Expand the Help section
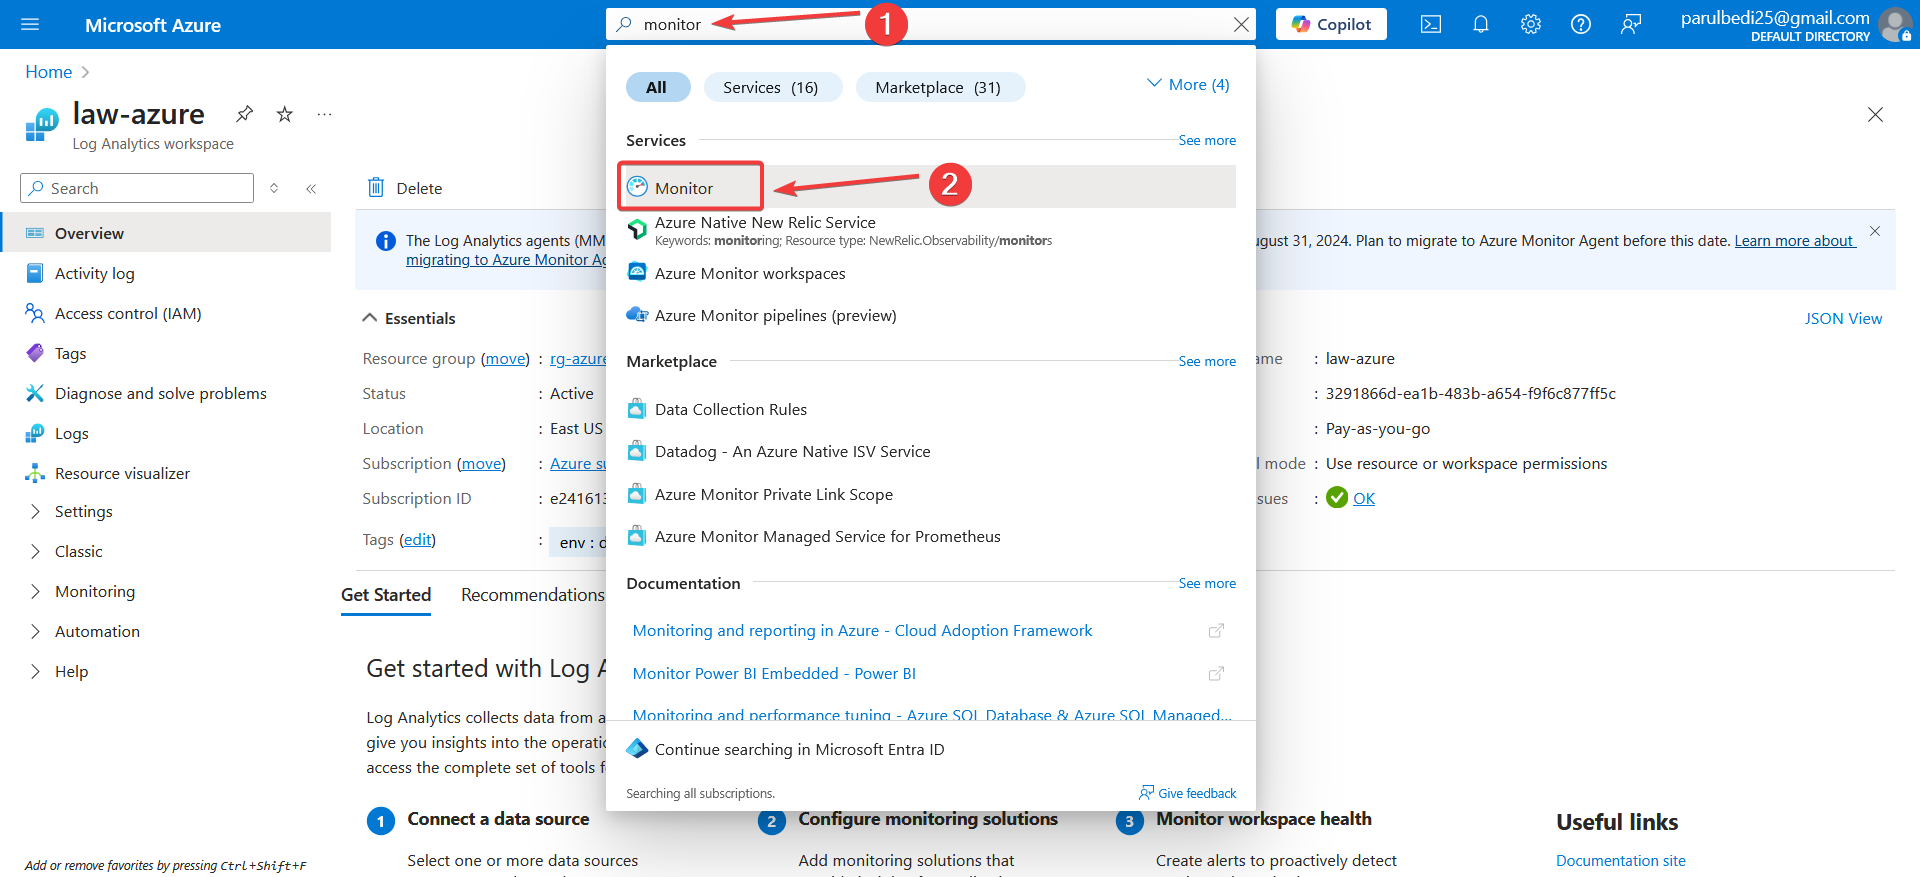 pyautogui.click(x=166, y=671)
